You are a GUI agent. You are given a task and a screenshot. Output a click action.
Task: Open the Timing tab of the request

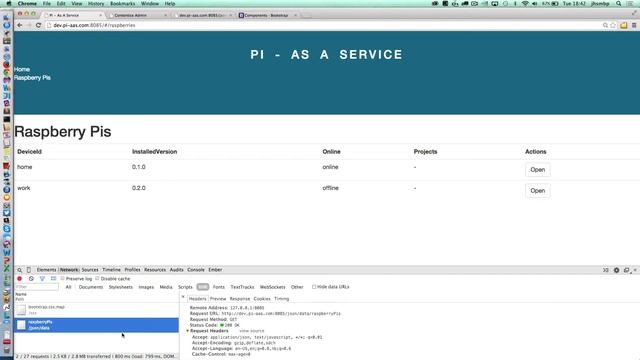click(282, 299)
